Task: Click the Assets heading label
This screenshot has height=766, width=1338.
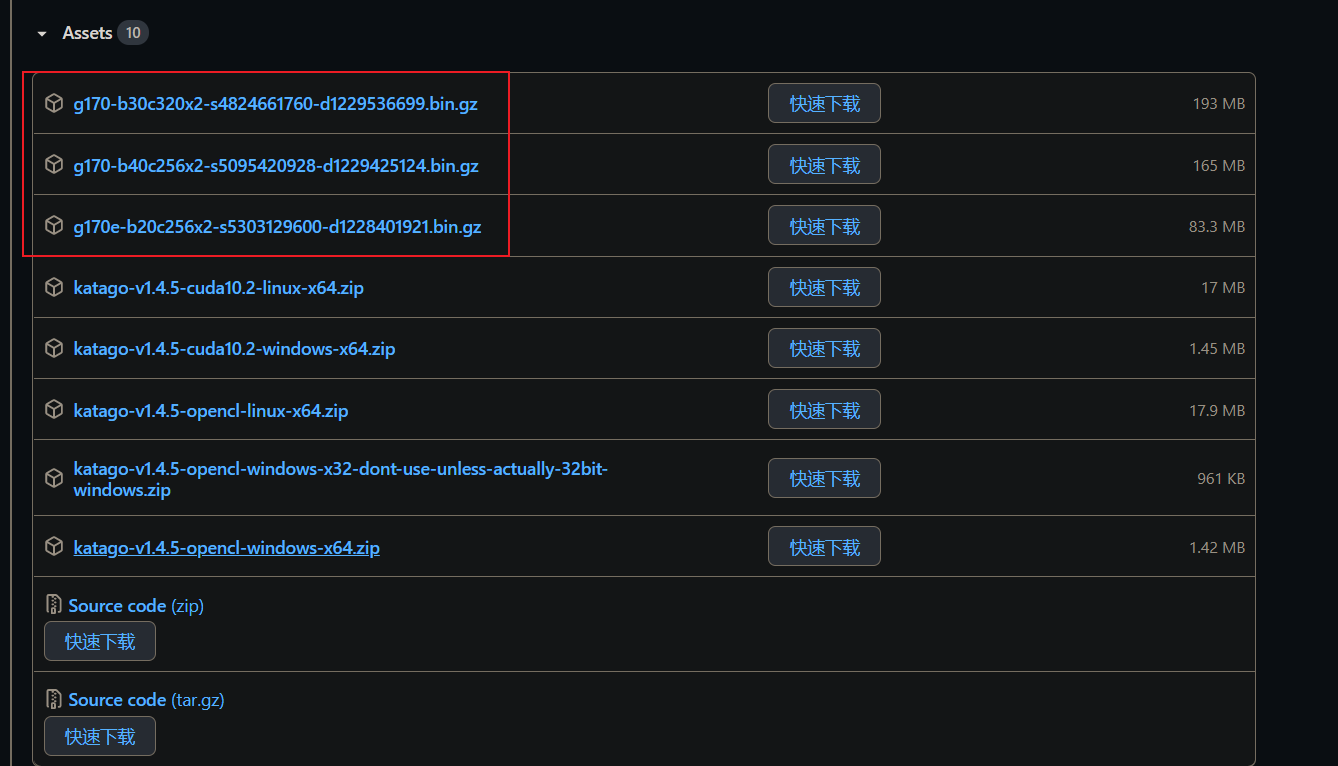Action: coord(87,33)
